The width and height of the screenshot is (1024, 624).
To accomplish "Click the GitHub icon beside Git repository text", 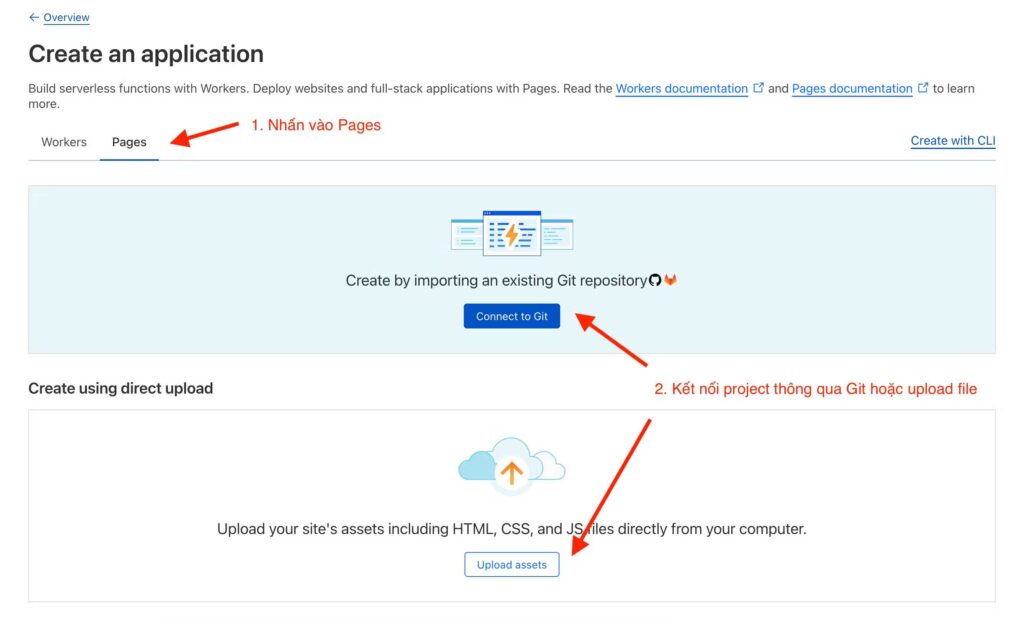I will pos(655,280).
